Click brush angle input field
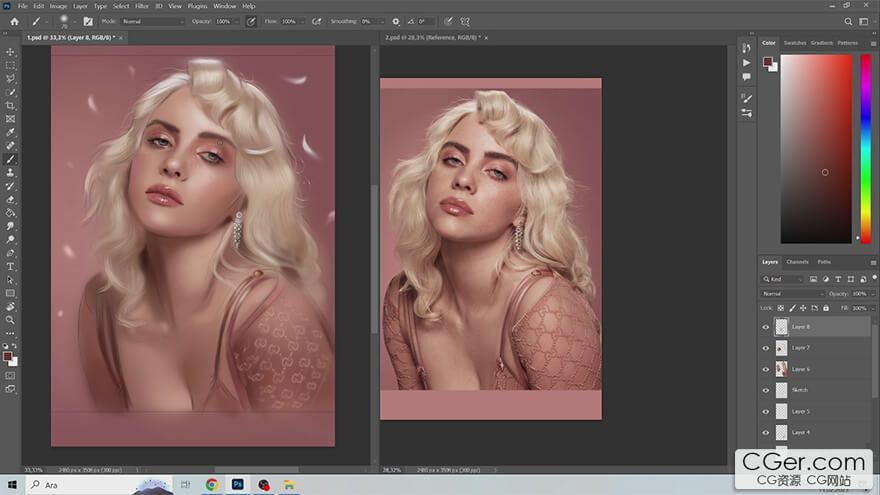The height and width of the screenshot is (495, 880). 425,21
